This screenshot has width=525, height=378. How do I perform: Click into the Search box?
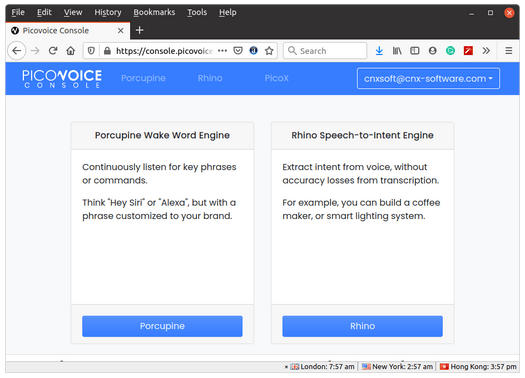coord(325,51)
